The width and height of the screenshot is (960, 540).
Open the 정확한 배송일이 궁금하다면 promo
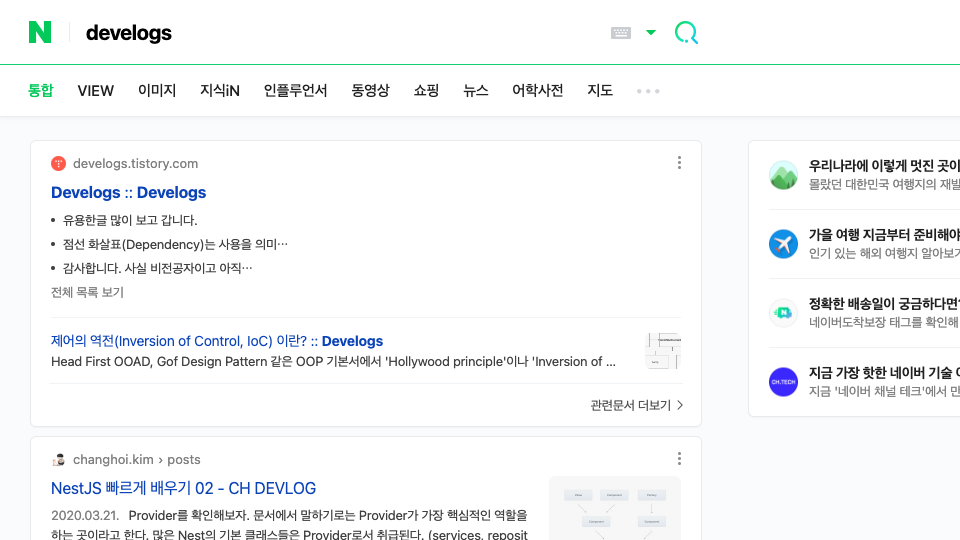click(884, 304)
